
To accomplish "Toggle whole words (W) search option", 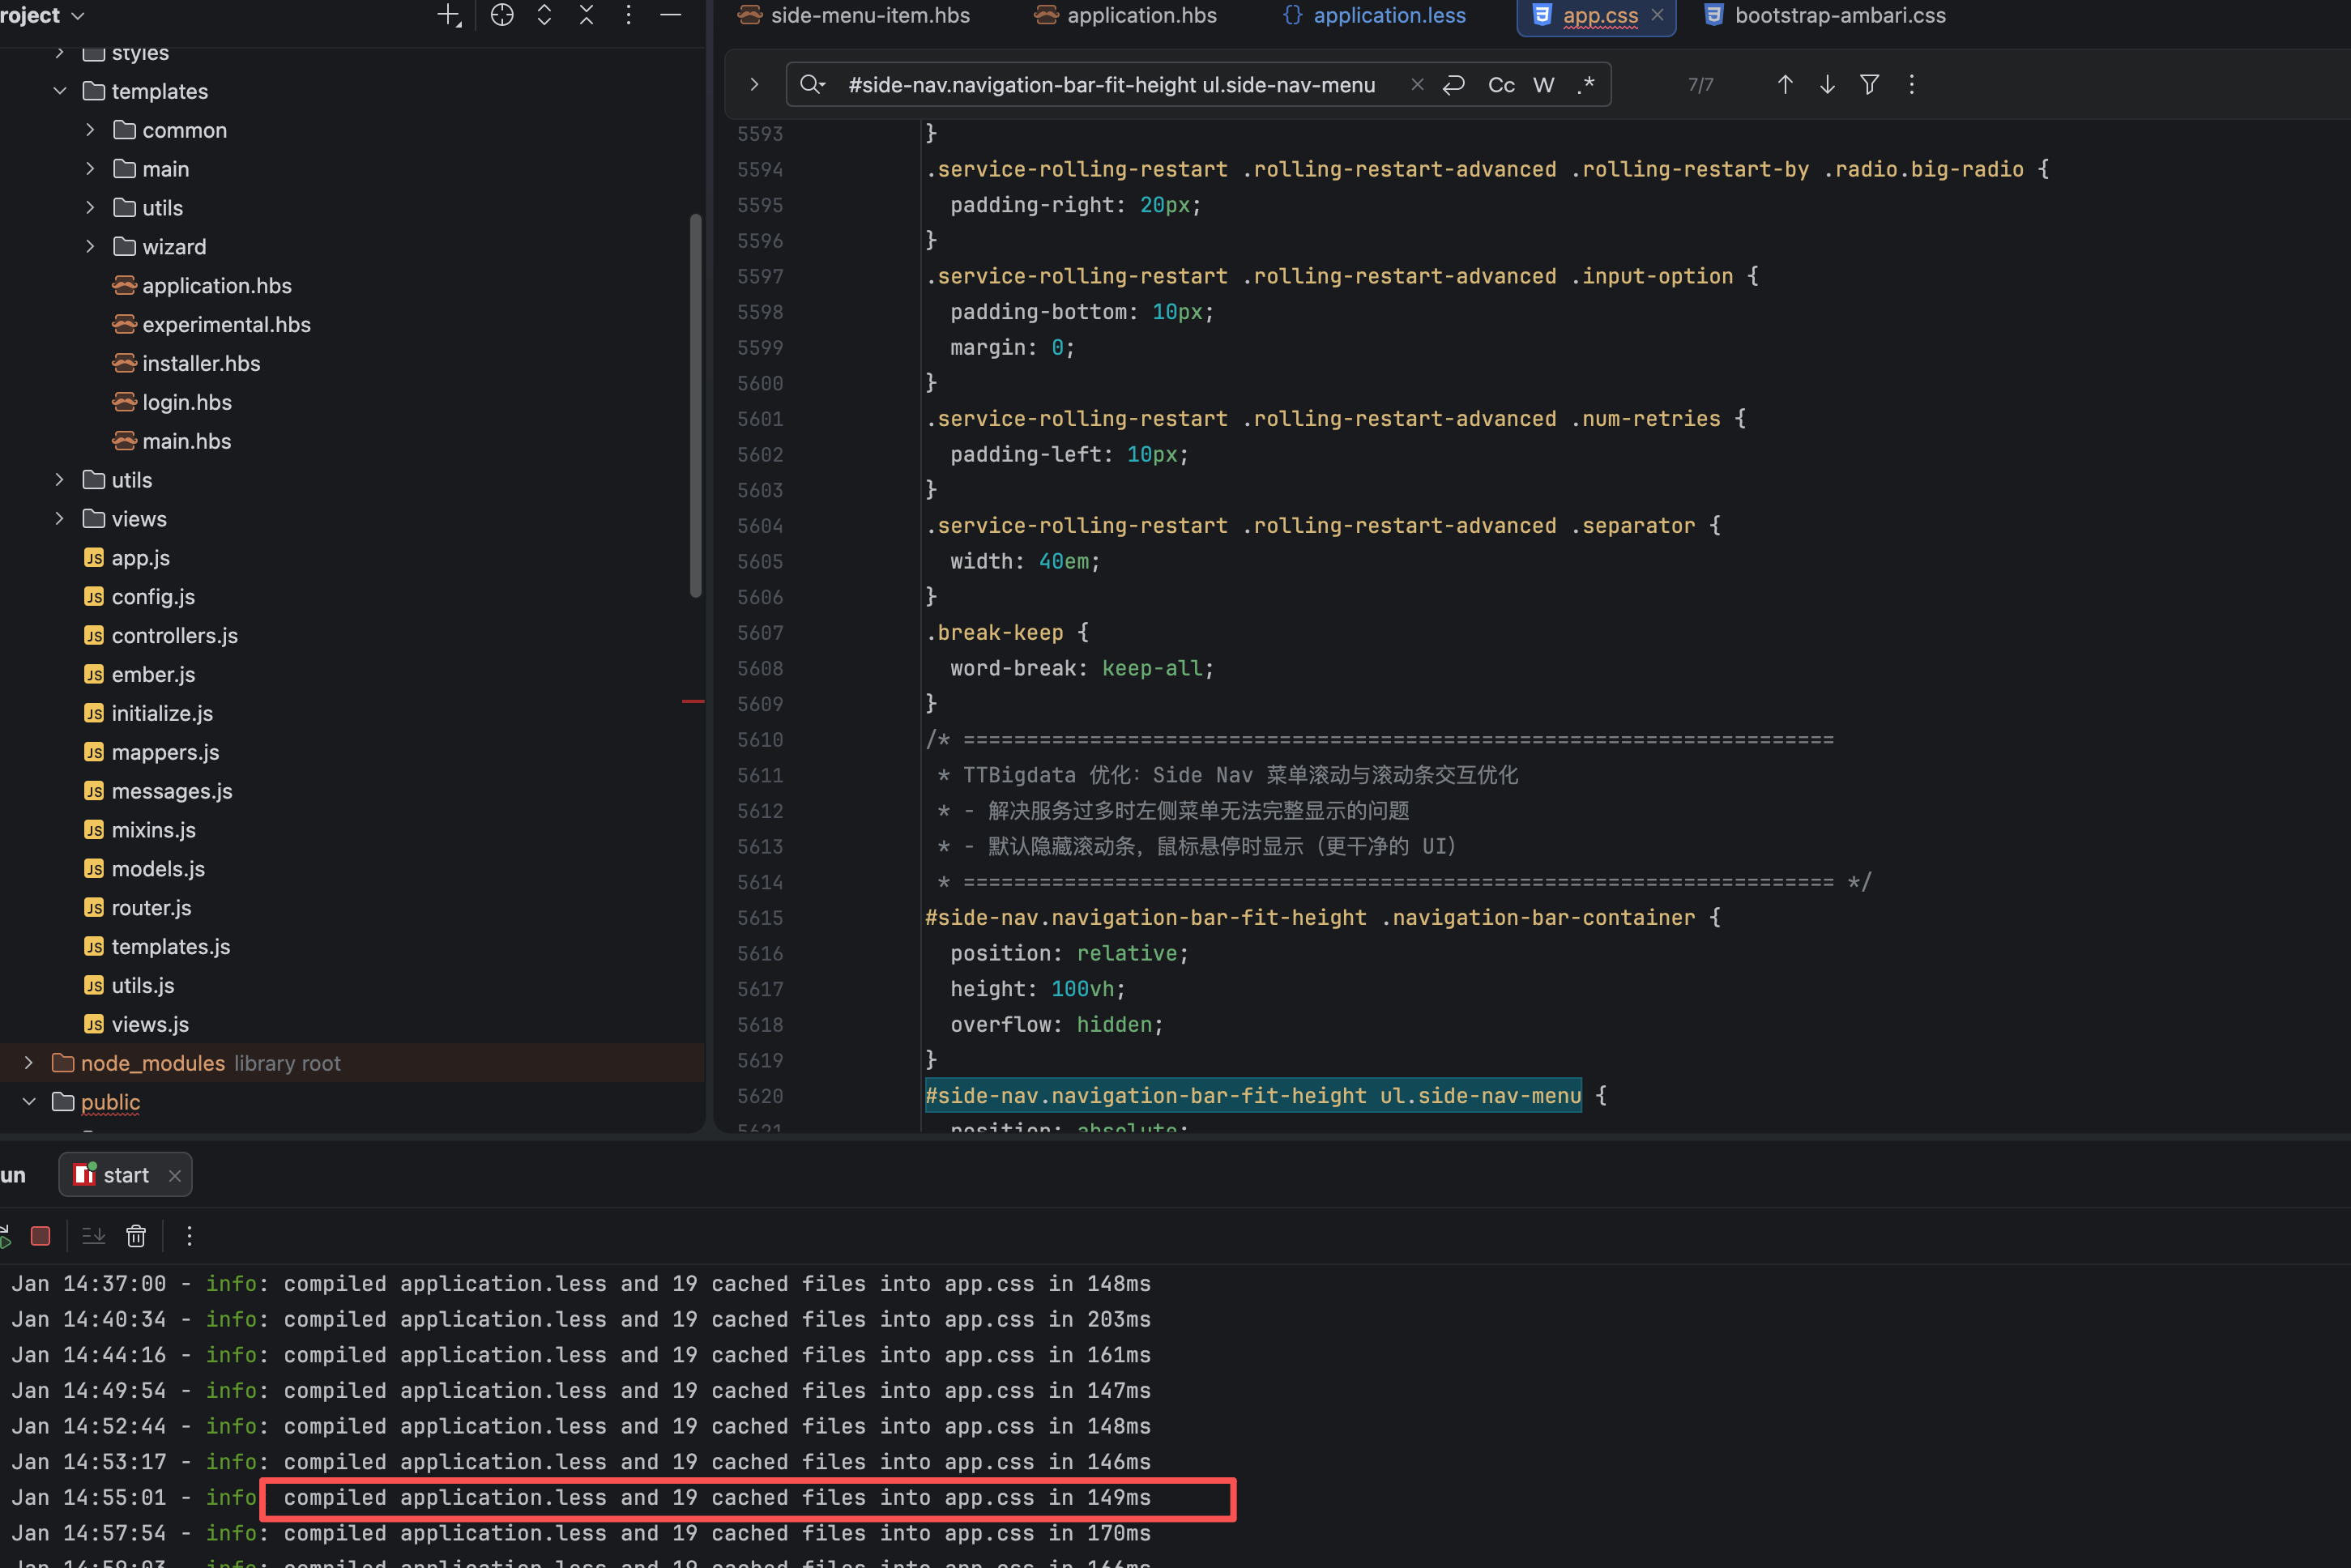I will pos(1544,85).
